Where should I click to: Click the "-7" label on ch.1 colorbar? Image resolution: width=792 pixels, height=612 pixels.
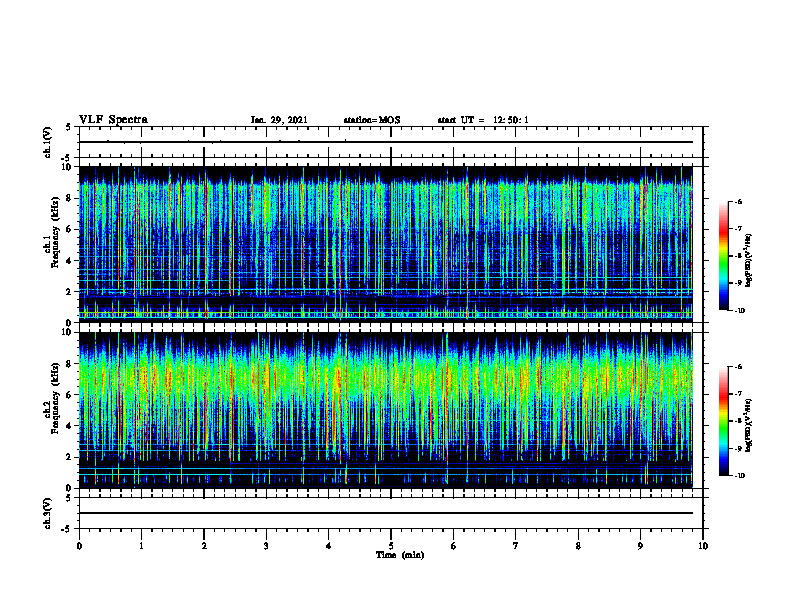point(738,229)
